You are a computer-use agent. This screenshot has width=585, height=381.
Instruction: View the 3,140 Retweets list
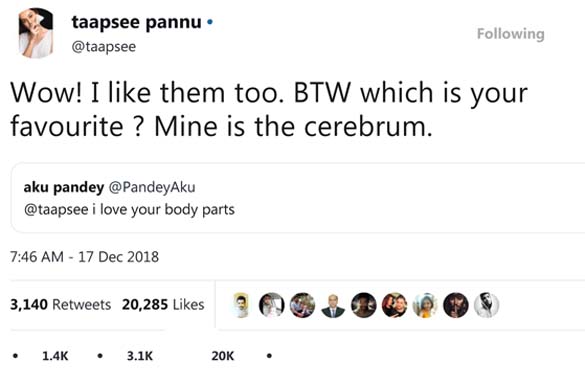pos(60,305)
